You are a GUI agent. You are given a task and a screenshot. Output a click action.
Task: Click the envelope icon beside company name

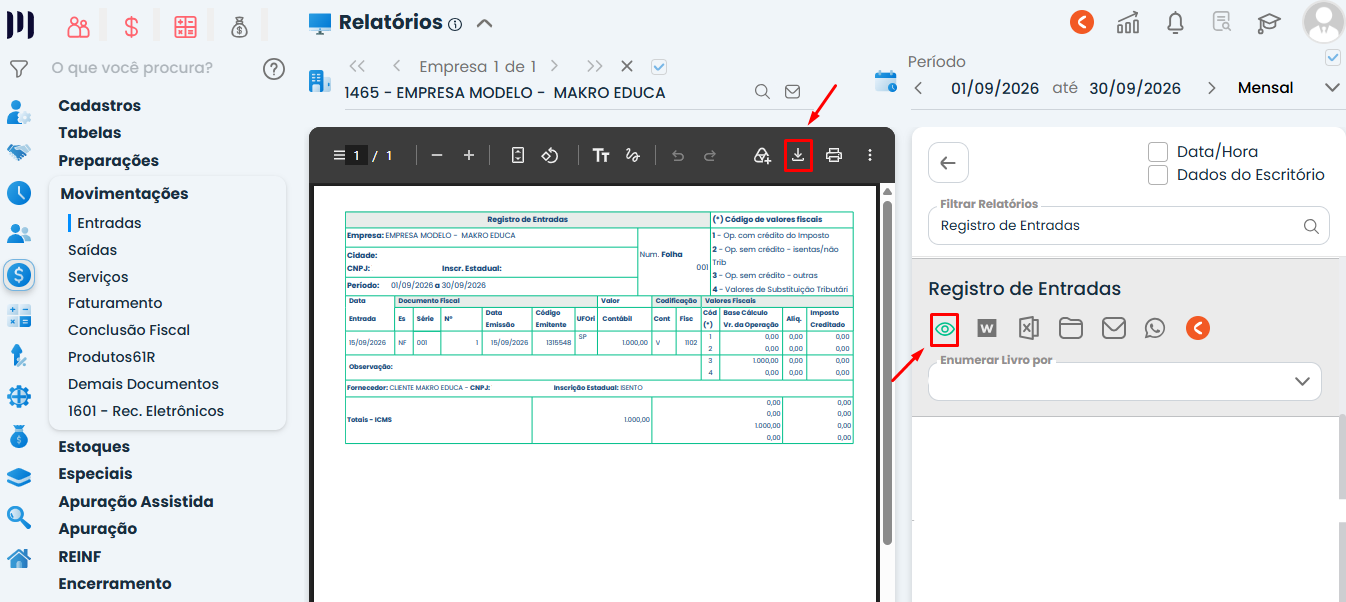pos(792,92)
